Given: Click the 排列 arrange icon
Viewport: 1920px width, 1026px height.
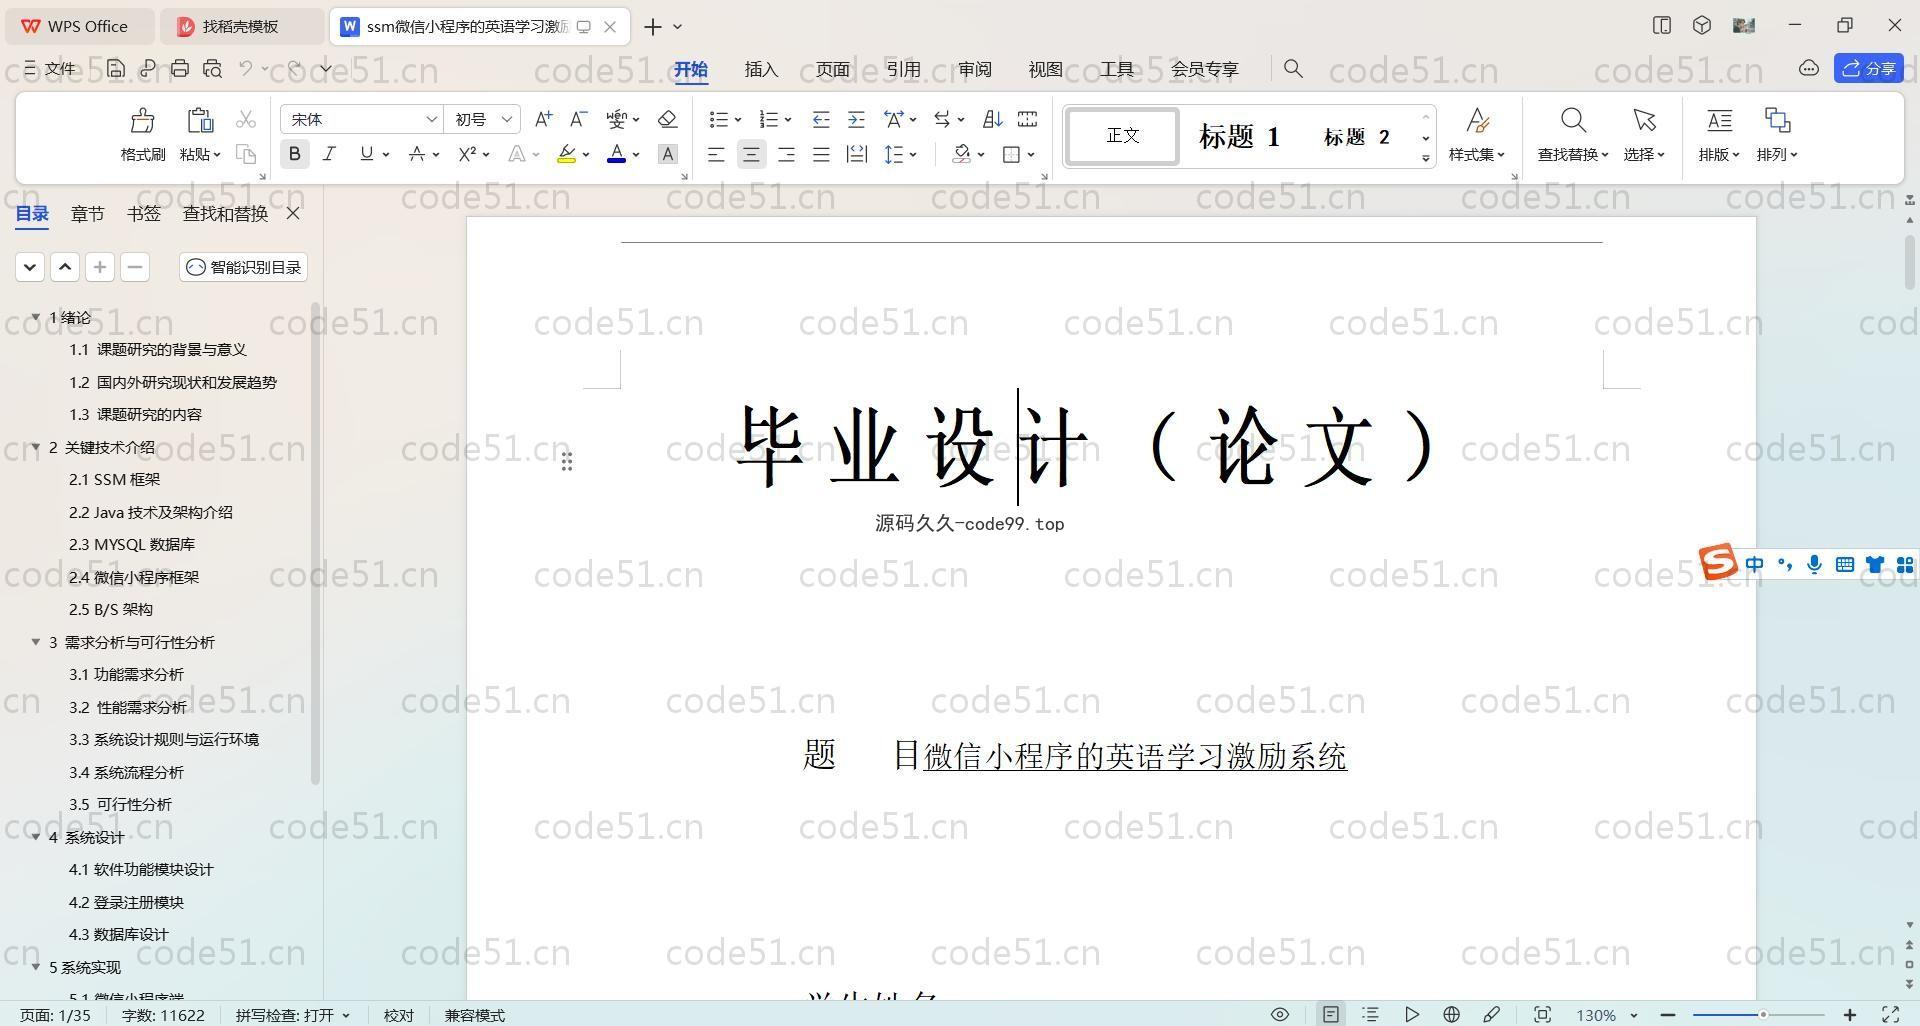Looking at the screenshot, I should point(1777,121).
